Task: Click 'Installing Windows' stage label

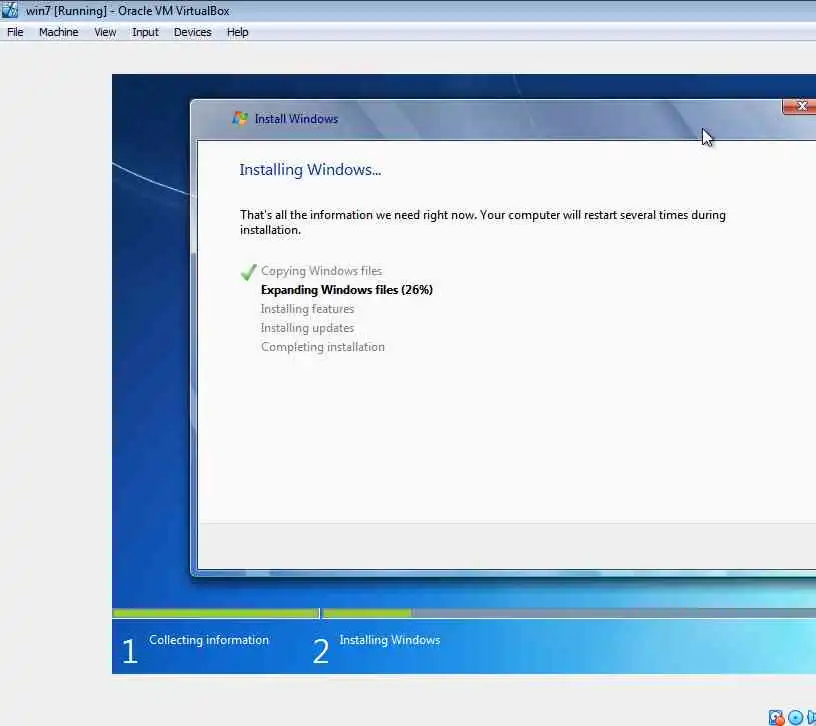Action: click(x=390, y=640)
